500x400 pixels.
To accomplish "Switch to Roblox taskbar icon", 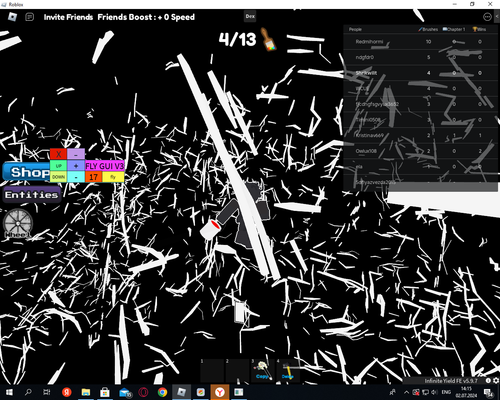I will (x=181, y=392).
